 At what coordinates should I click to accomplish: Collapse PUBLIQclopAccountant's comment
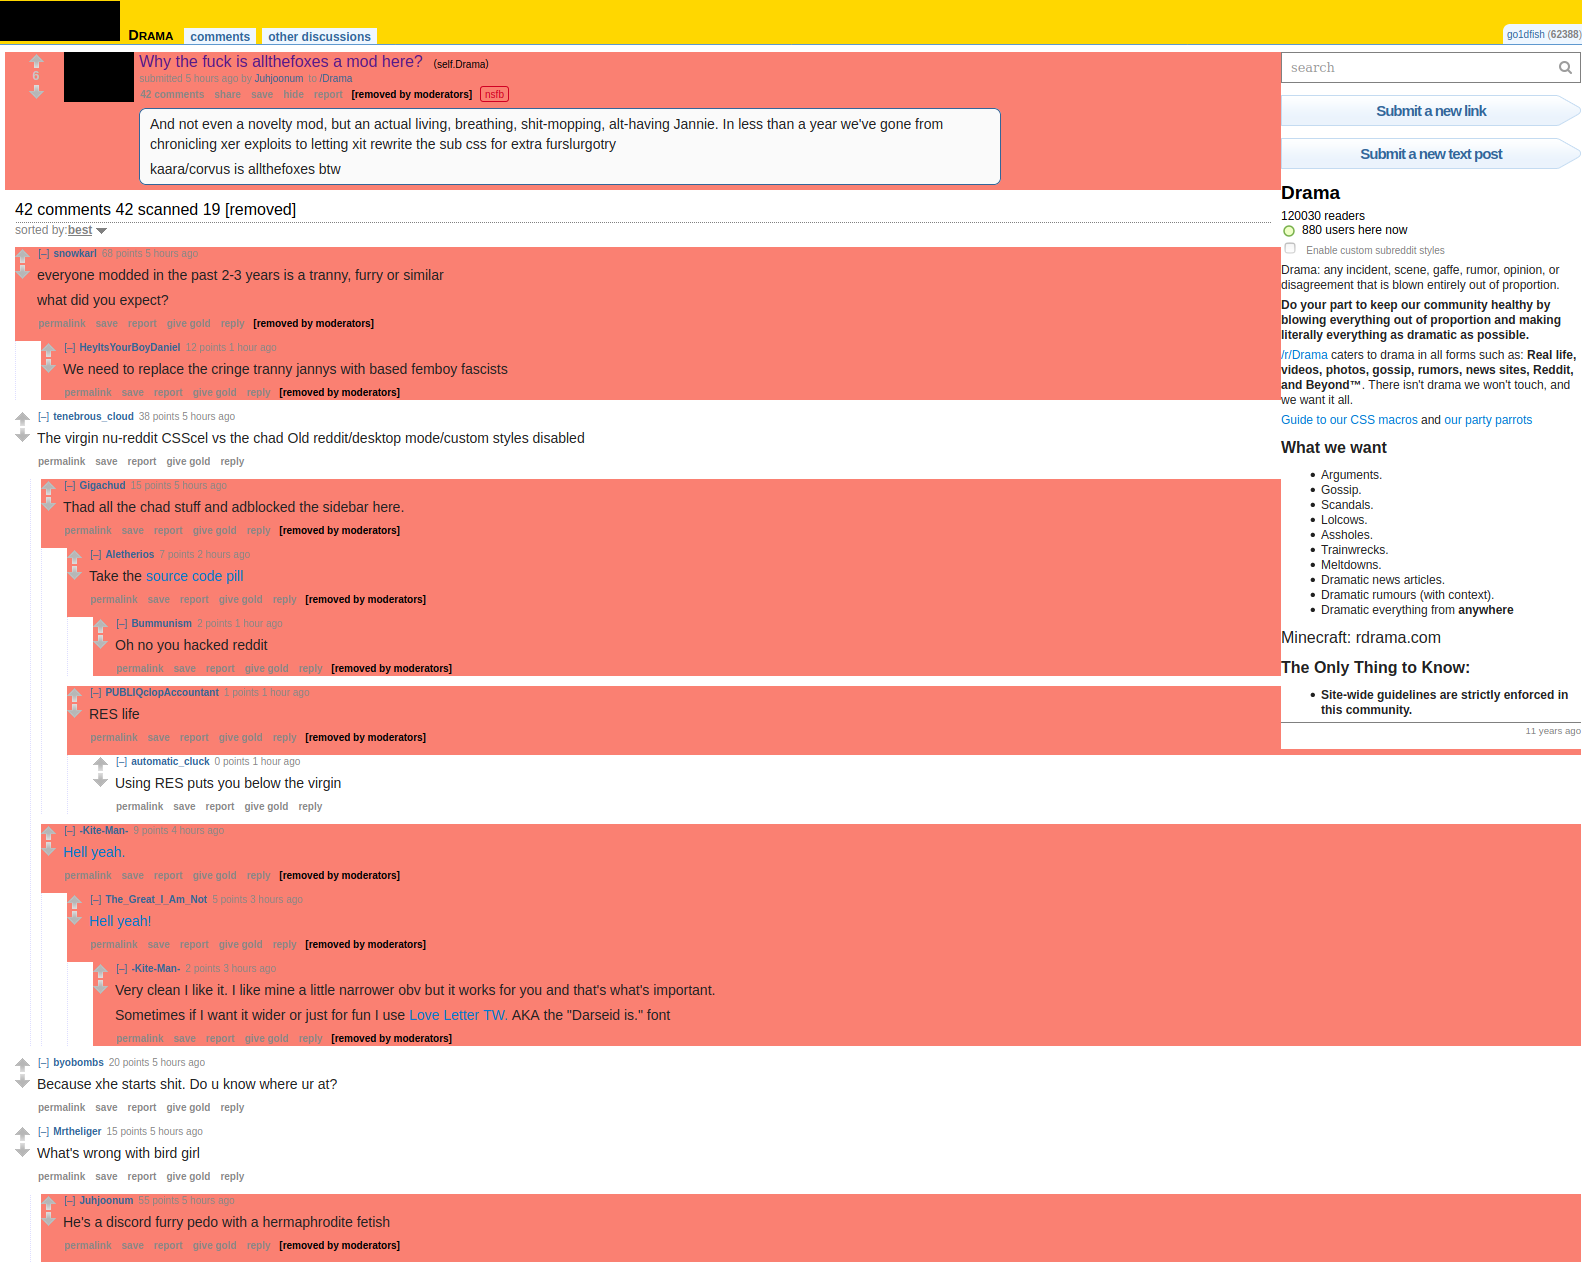[x=96, y=693]
